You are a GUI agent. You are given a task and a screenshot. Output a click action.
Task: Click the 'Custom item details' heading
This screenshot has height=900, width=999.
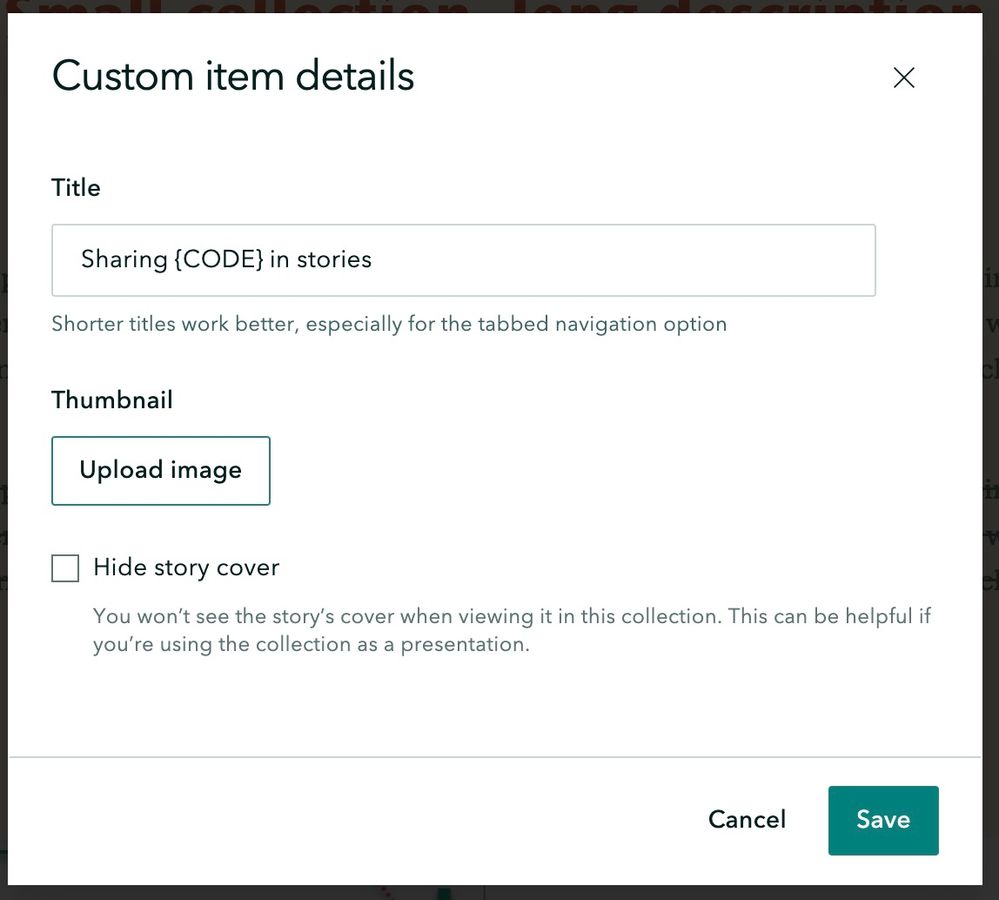point(233,77)
